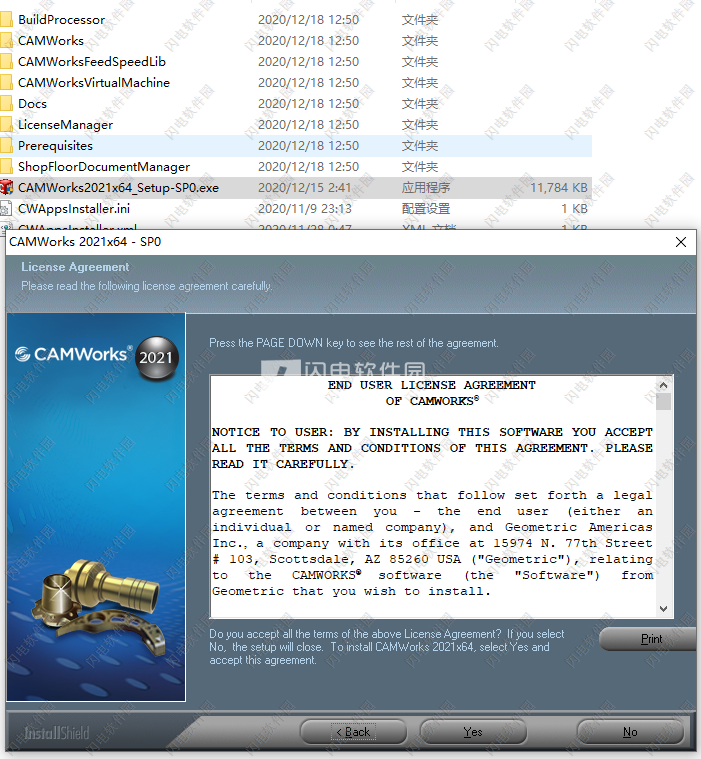The height and width of the screenshot is (759, 701).
Task: Click the BuildProcessor folder icon
Action: tap(6, 19)
